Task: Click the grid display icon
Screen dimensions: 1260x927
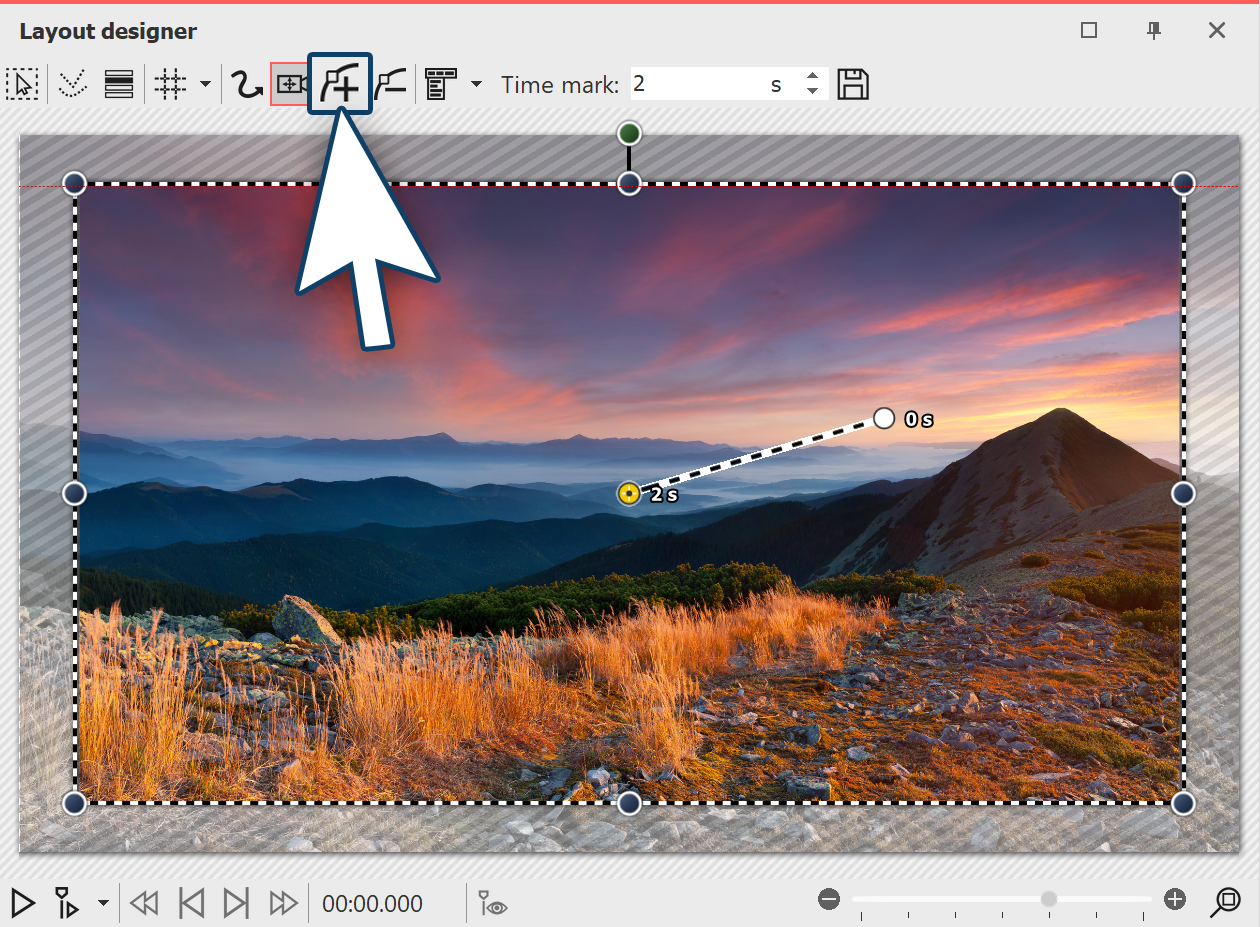Action: 169,84
